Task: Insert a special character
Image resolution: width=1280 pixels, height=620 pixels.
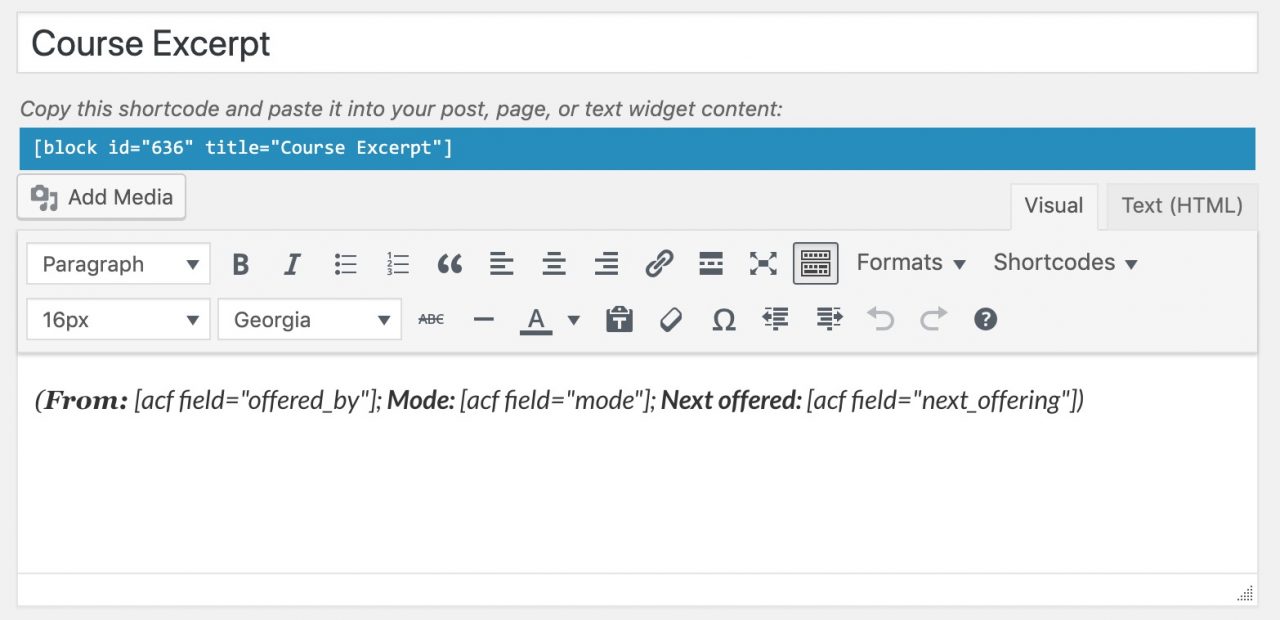Action: click(x=723, y=319)
